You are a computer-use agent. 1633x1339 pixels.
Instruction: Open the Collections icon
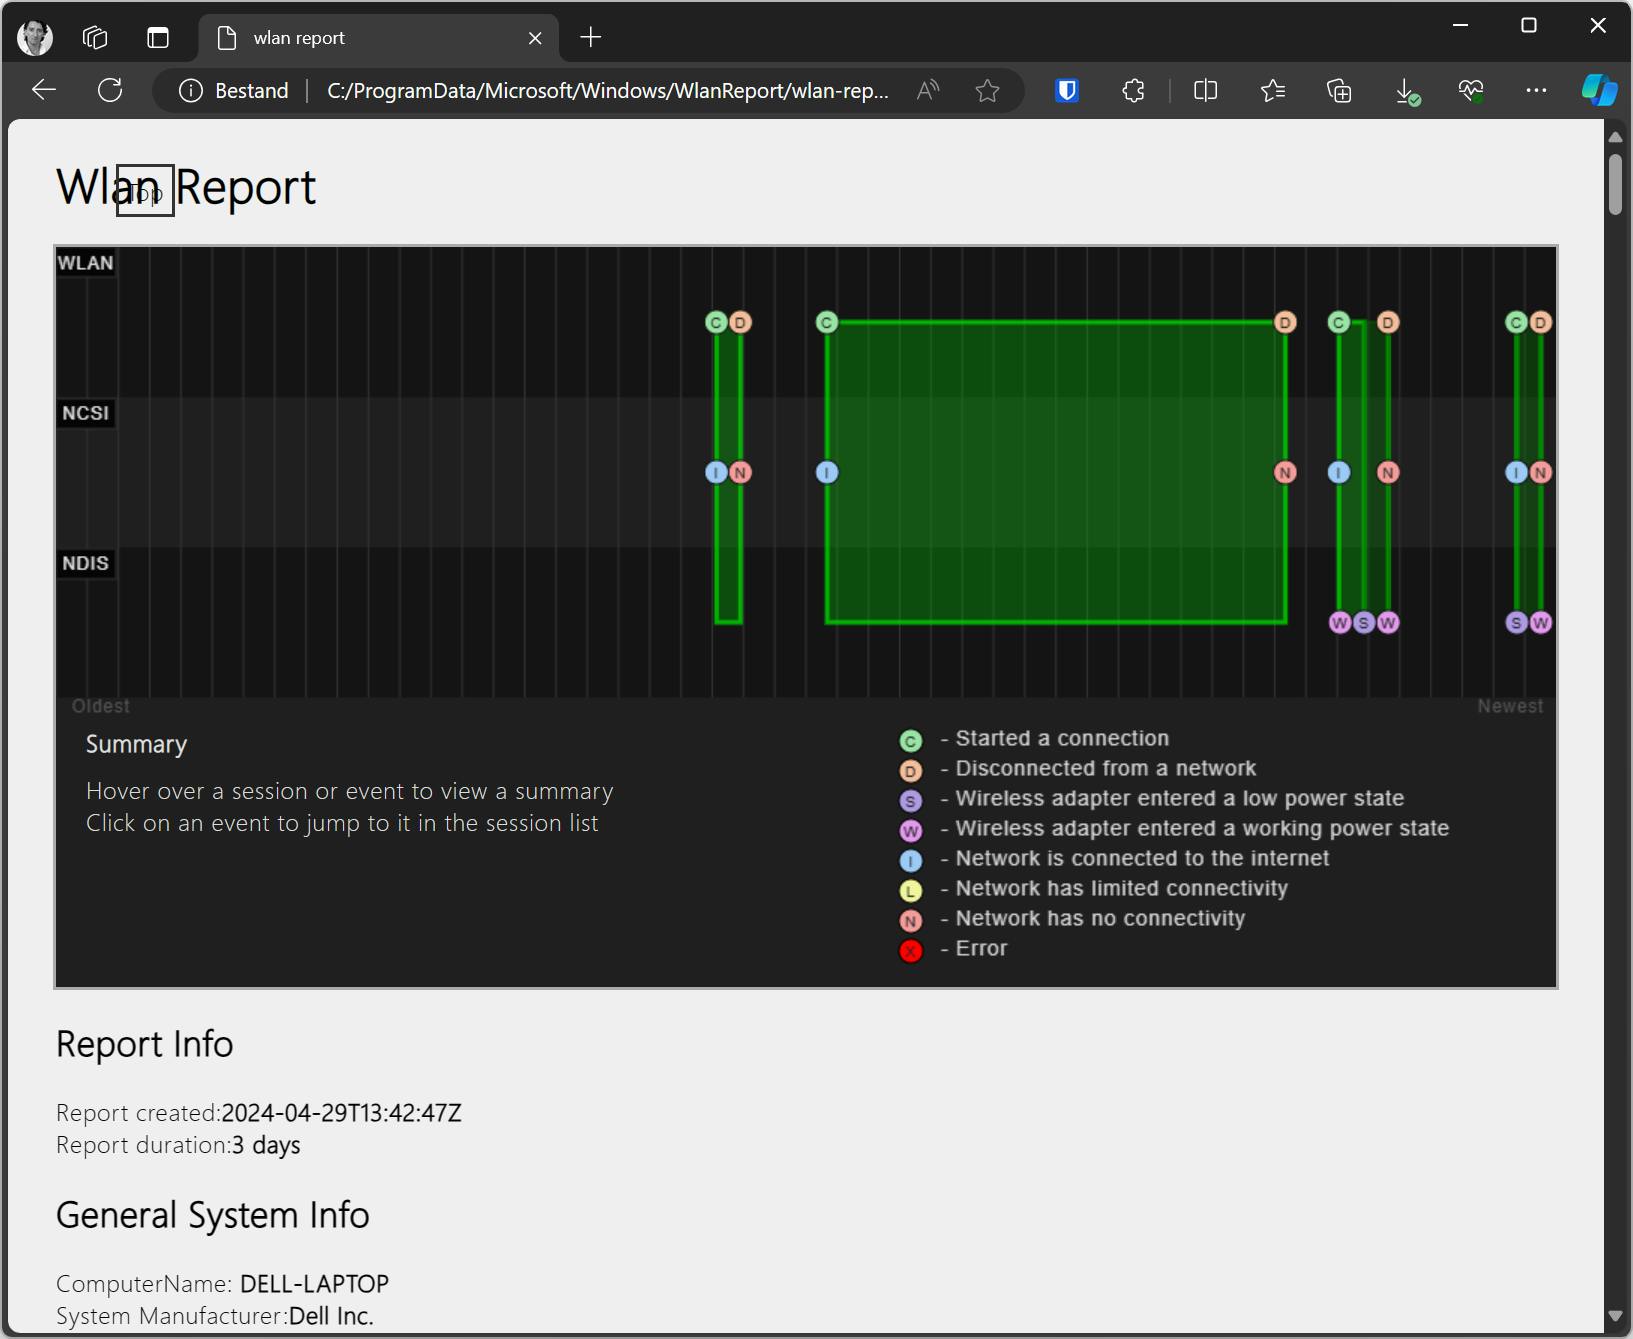click(1338, 91)
